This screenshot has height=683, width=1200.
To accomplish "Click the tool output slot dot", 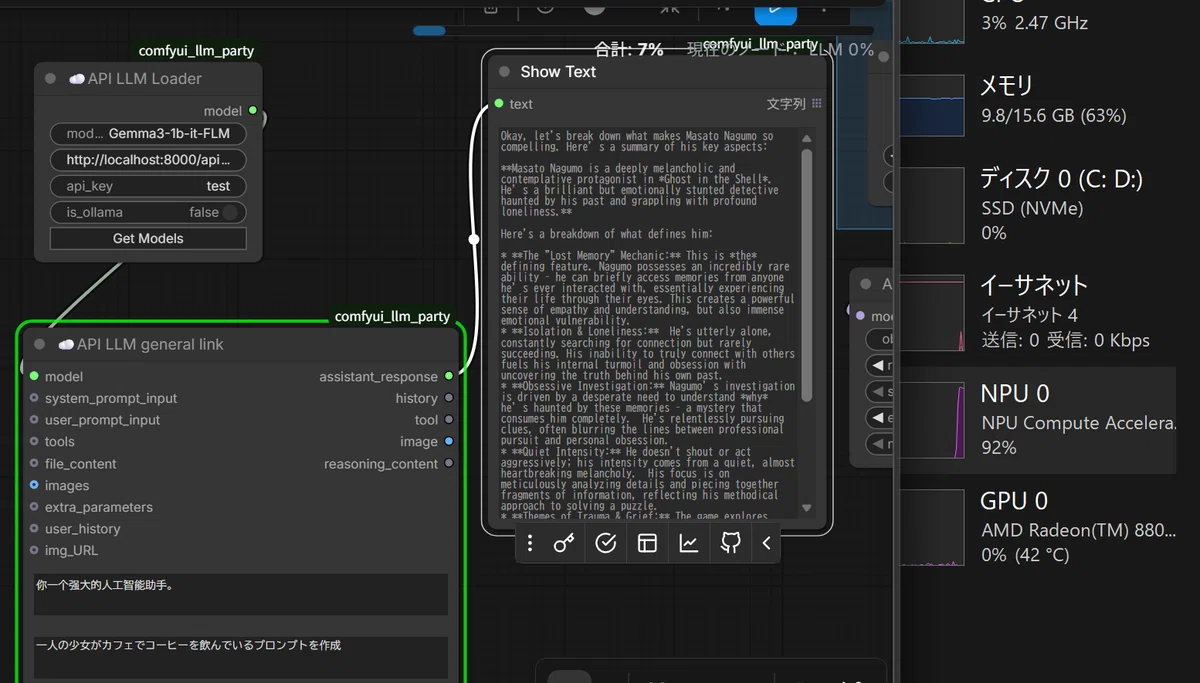I will pos(449,420).
